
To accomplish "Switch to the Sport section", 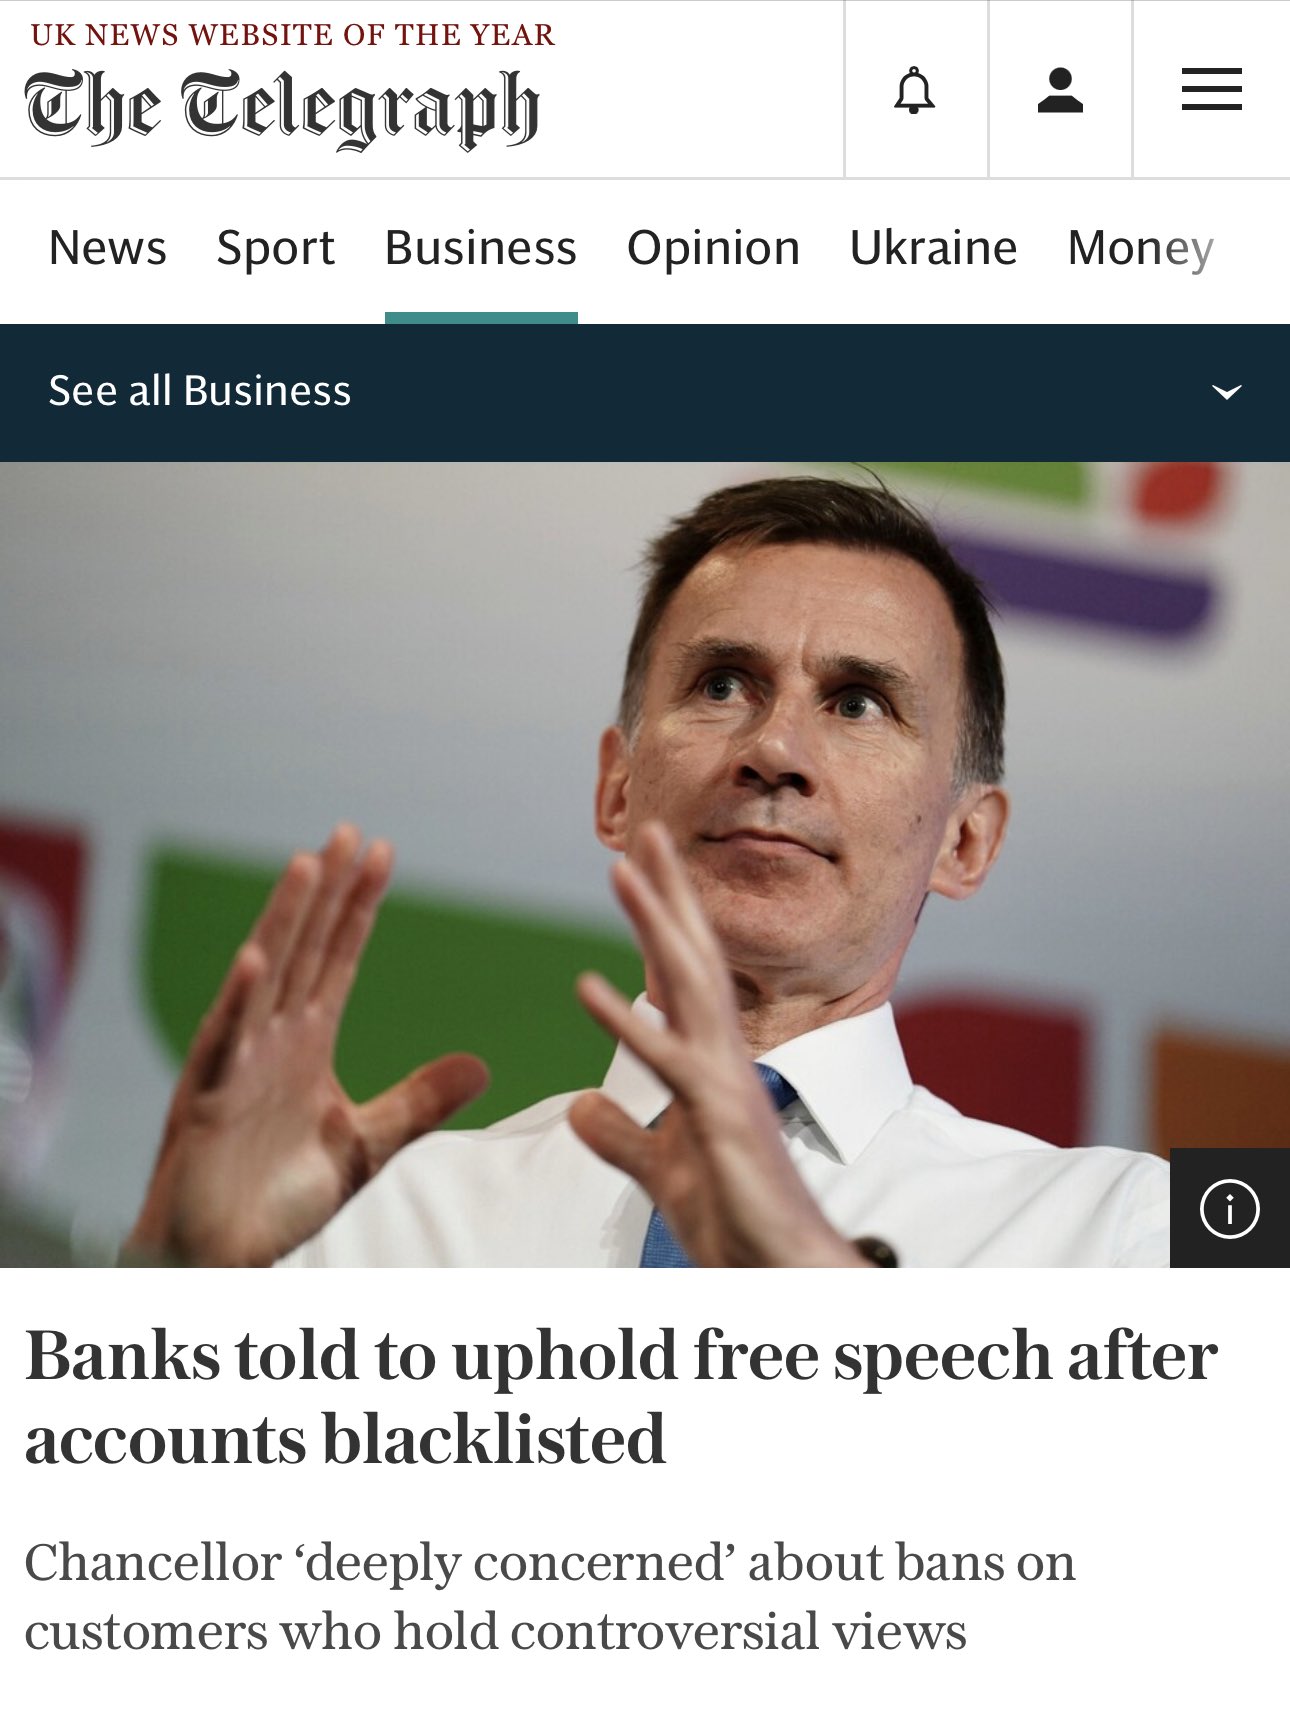I will 276,248.
